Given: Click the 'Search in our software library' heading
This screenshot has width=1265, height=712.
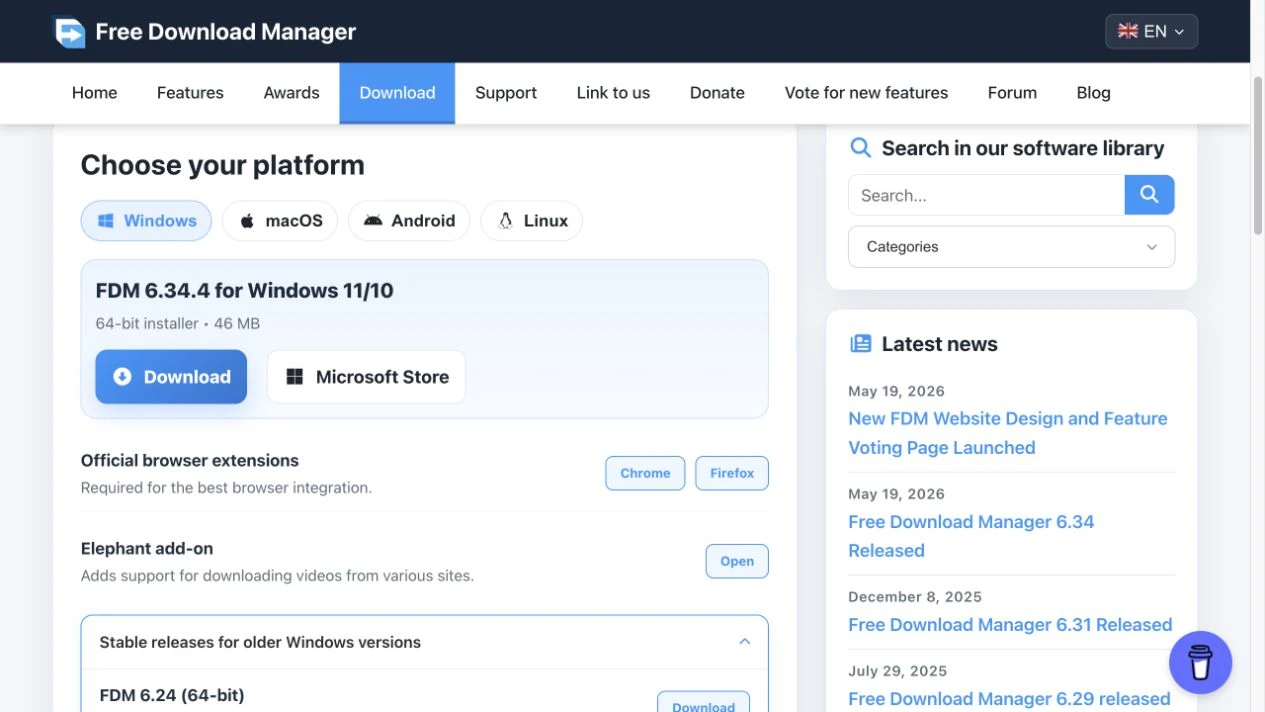Looking at the screenshot, I should point(1023,148).
